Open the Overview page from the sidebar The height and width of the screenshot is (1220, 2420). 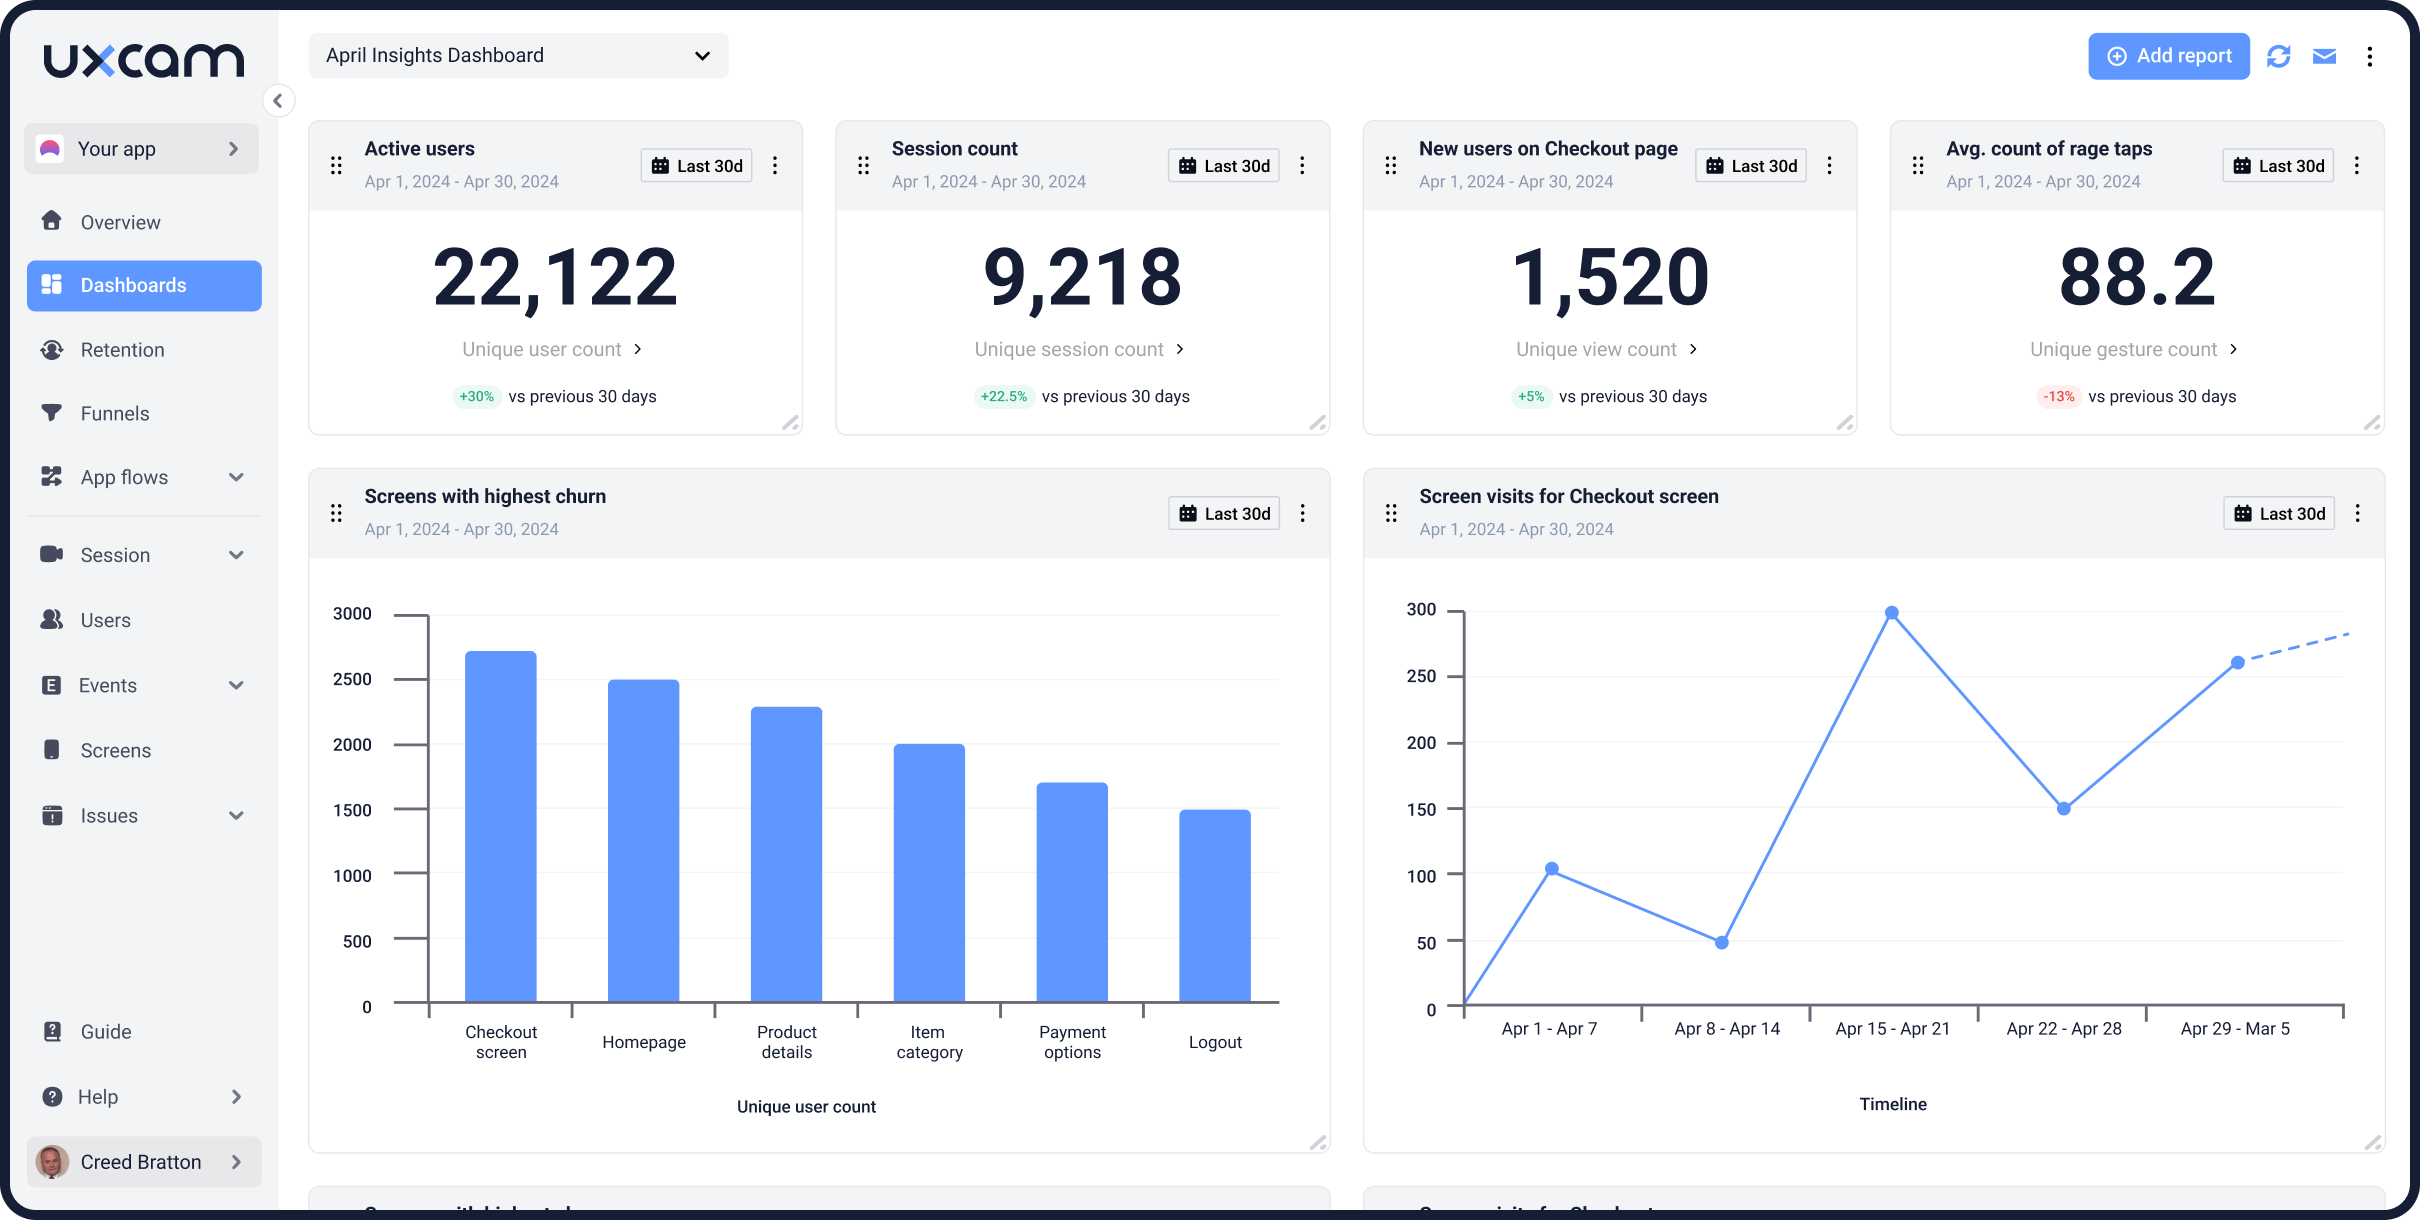pos(120,221)
